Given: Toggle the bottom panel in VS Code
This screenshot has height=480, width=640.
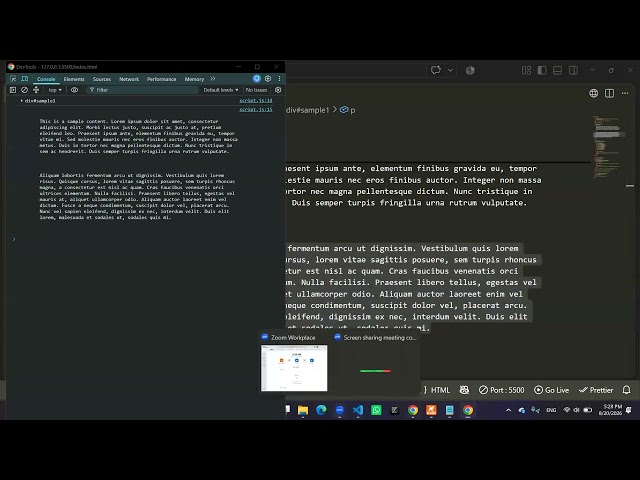Looking at the screenshot, I should point(558,70).
